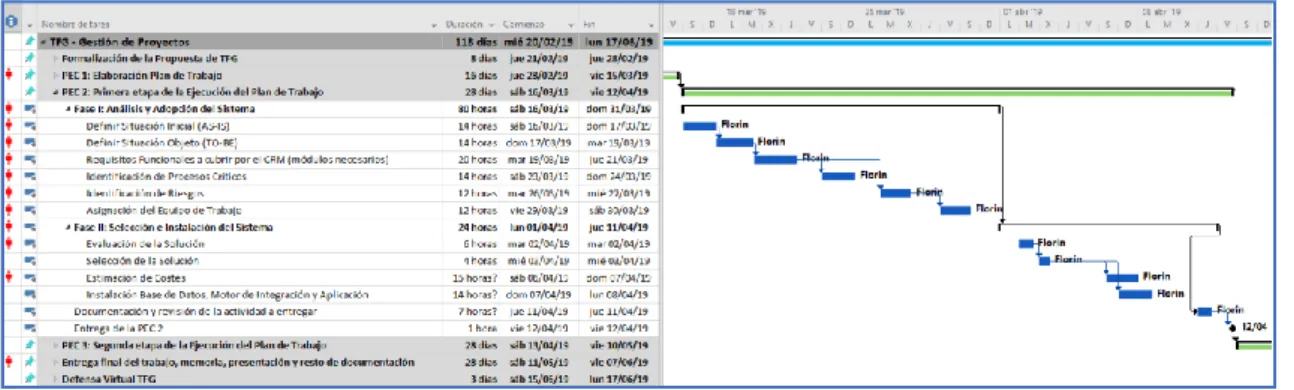Collapse PEC 2: Primera etapa de la Ejecución

pyautogui.click(x=56, y=92)
